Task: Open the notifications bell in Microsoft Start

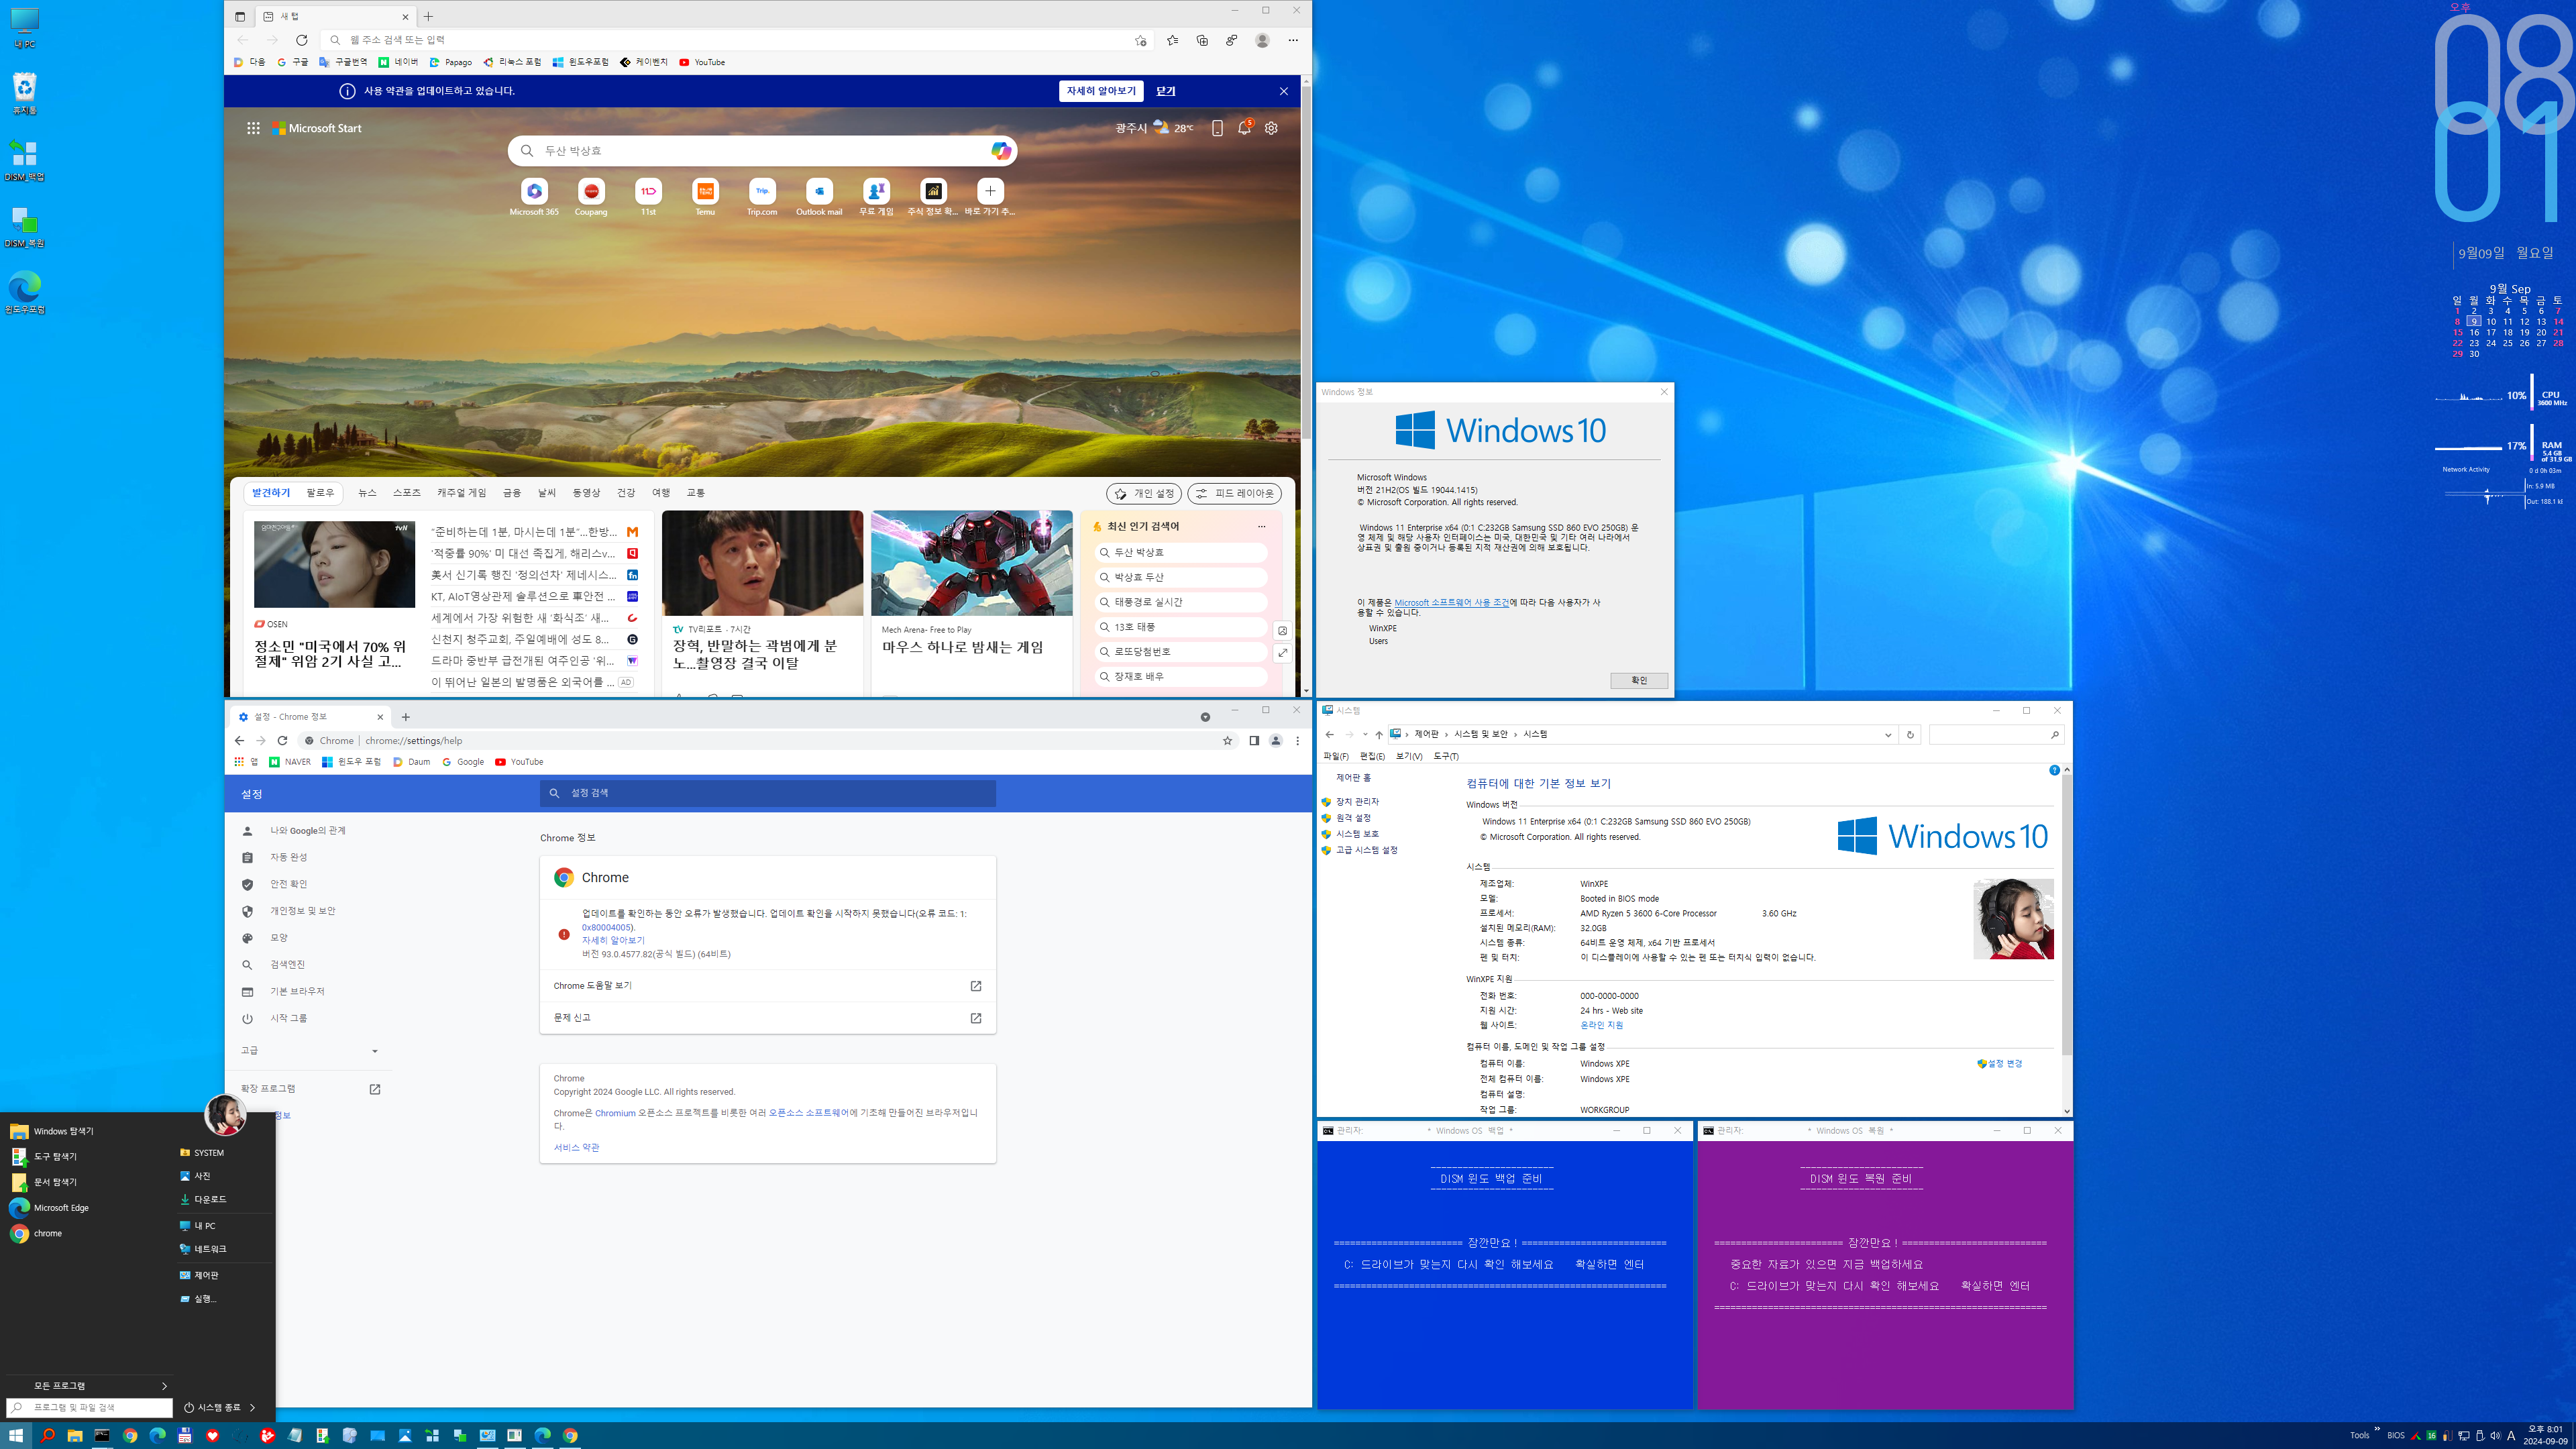Action: 1244,128
